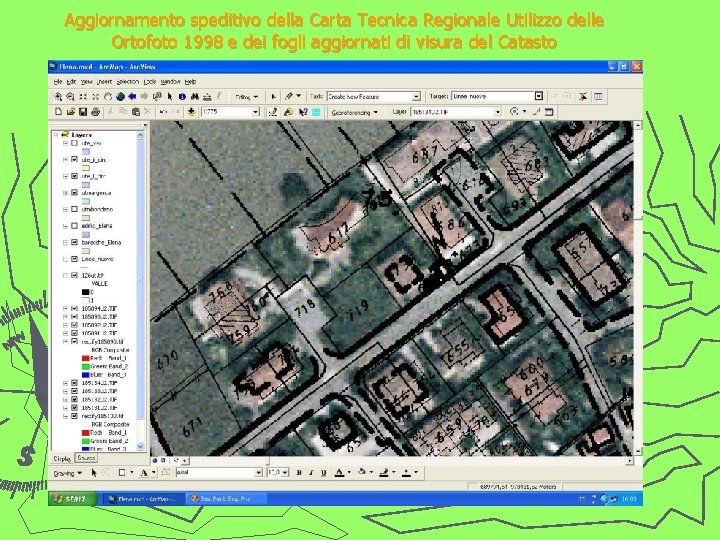
Task: Open the Edit menu
Action: pos(71,82)
